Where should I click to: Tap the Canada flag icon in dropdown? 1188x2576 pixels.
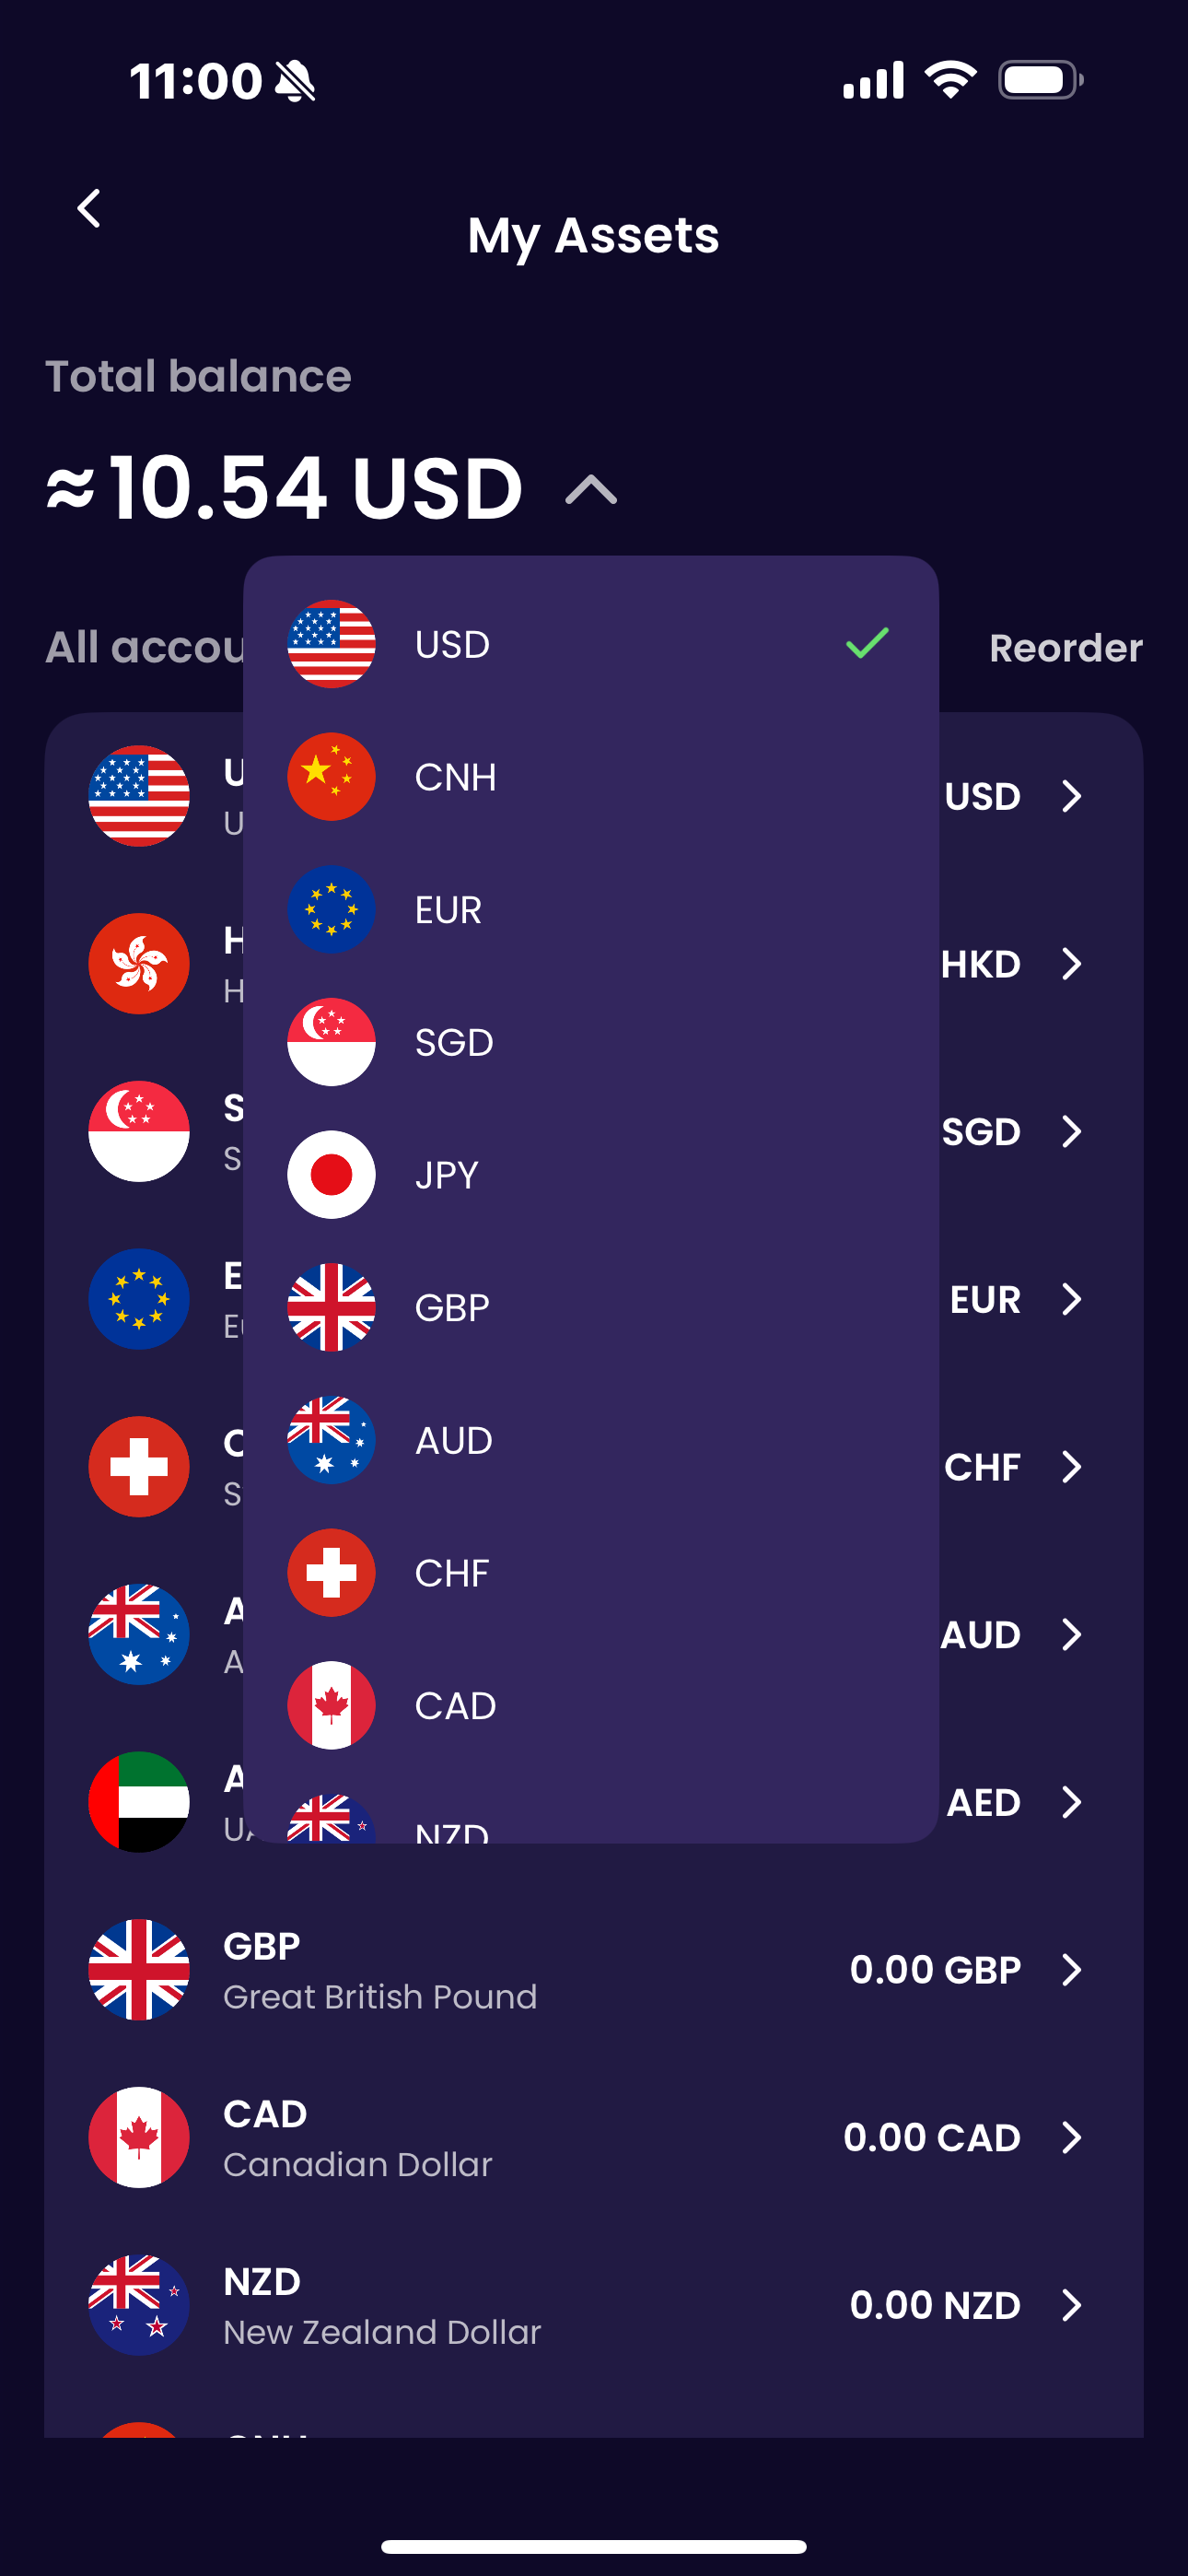pos(331,1705)
